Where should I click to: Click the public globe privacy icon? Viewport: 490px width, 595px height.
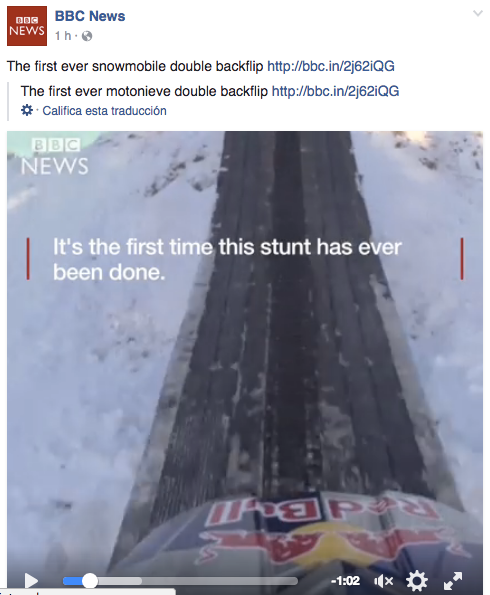pyautogui.click(x=87, y=36)
